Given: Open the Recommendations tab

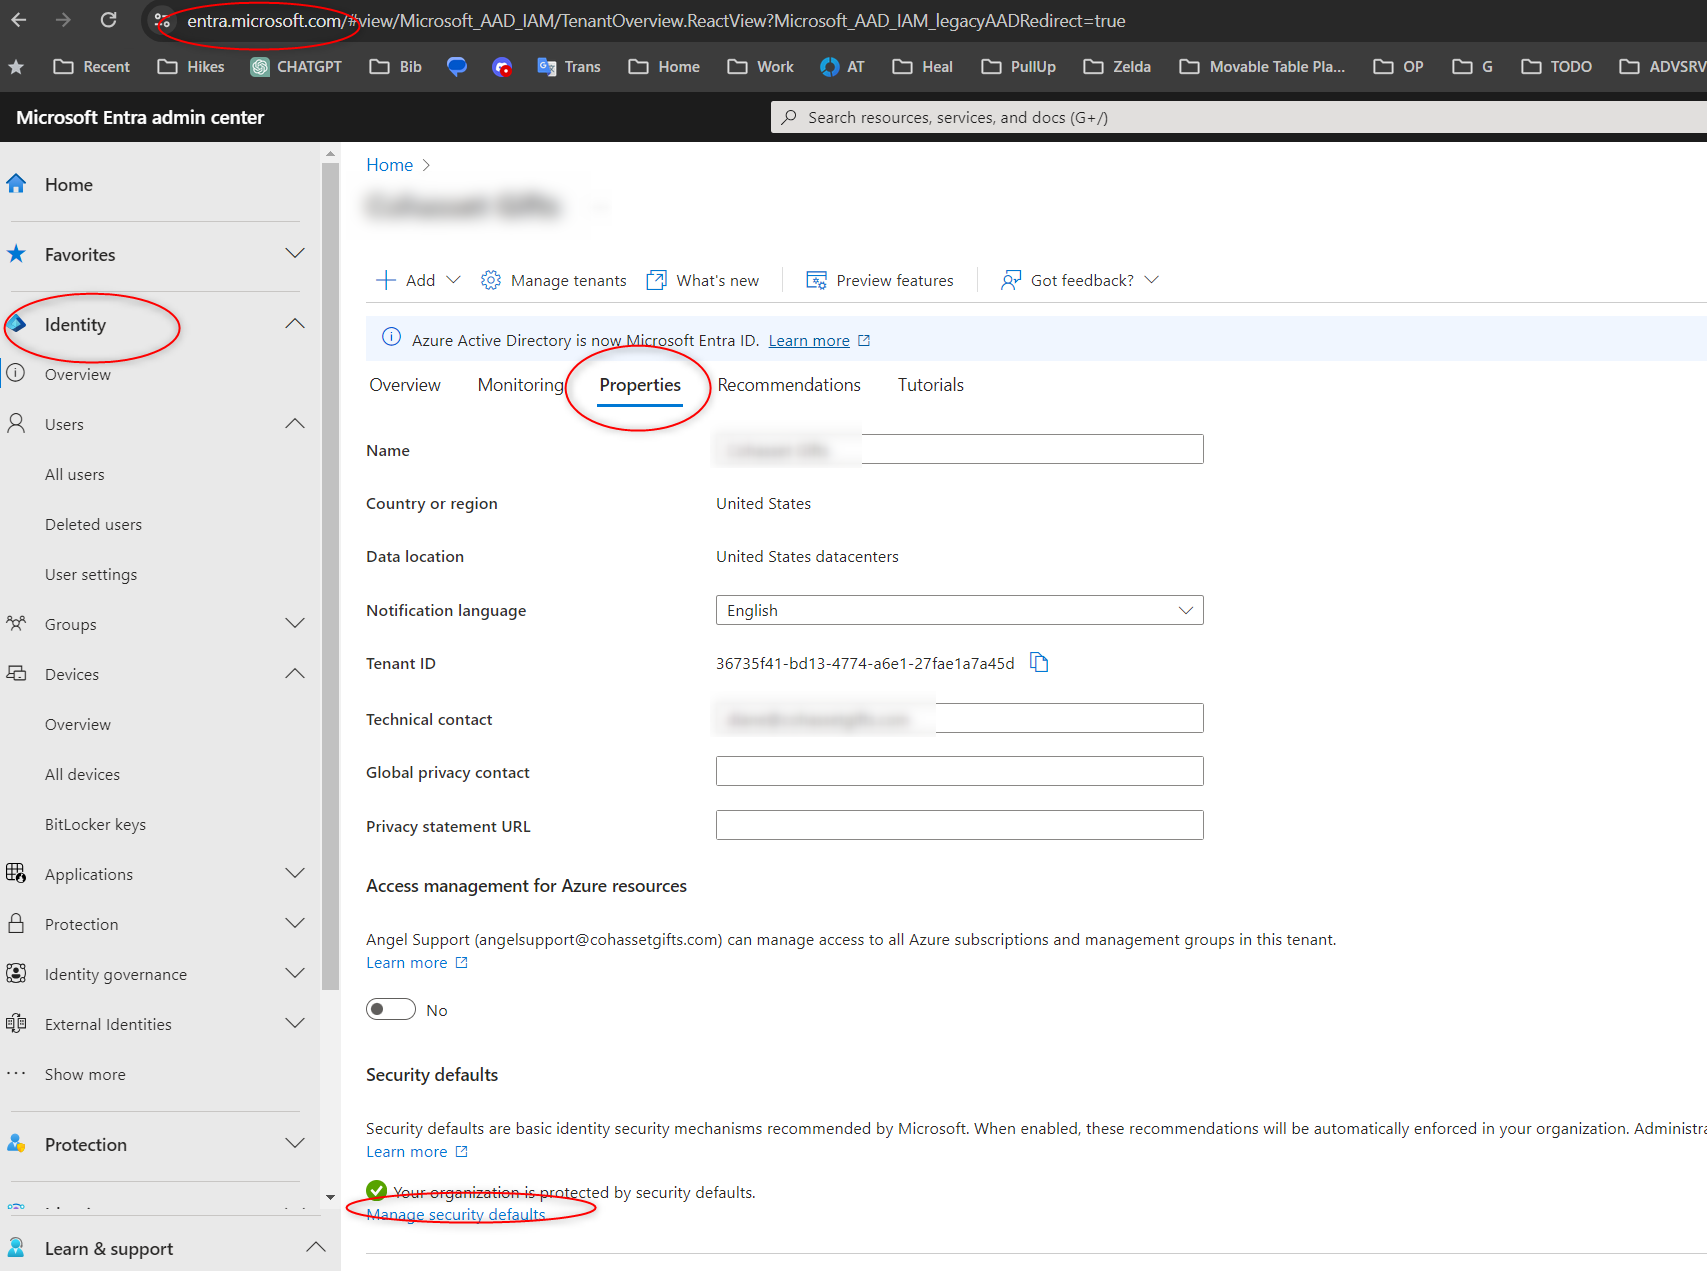Looking at the screenshot, I should click(x=788, y=385).
